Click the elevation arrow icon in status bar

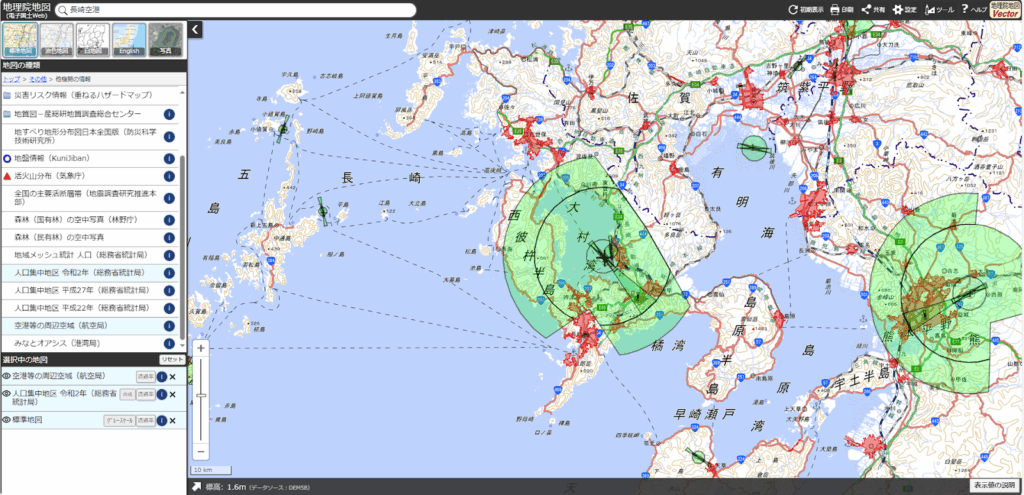pyautogui.click(x=195, y=487)
